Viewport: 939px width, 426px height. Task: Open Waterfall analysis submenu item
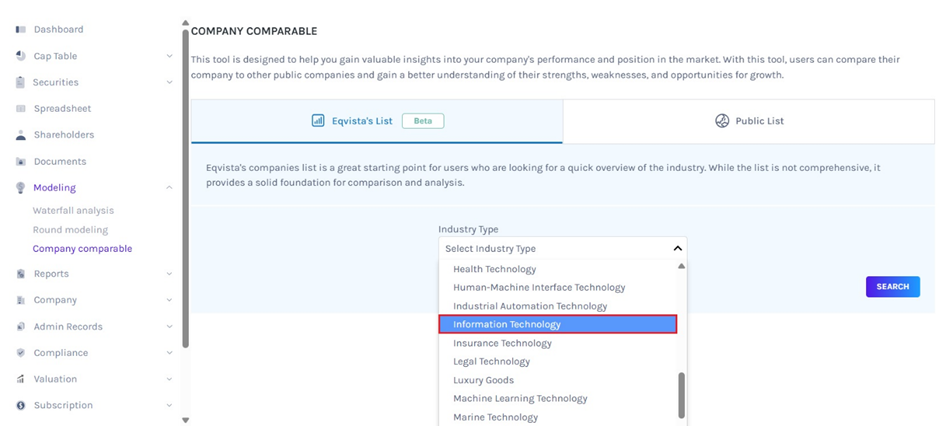click(73, 210)
